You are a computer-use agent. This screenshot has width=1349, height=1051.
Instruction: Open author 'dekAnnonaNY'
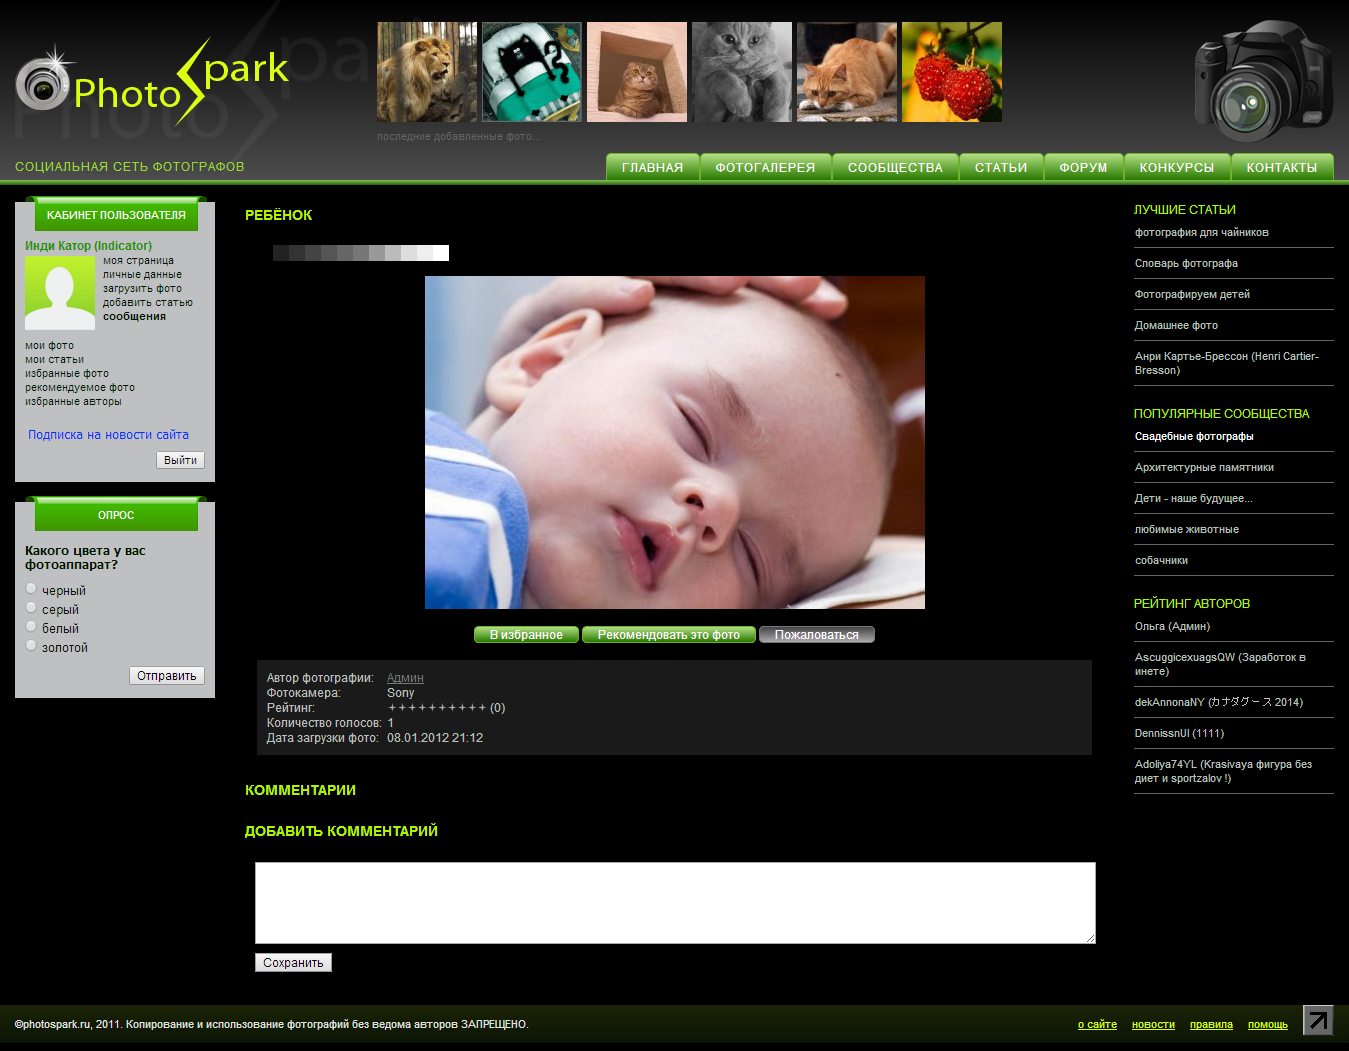coord(1219,702)
